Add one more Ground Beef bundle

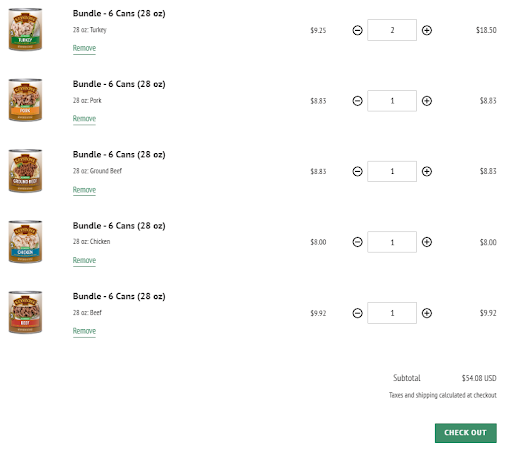click(x=427, y=171)
